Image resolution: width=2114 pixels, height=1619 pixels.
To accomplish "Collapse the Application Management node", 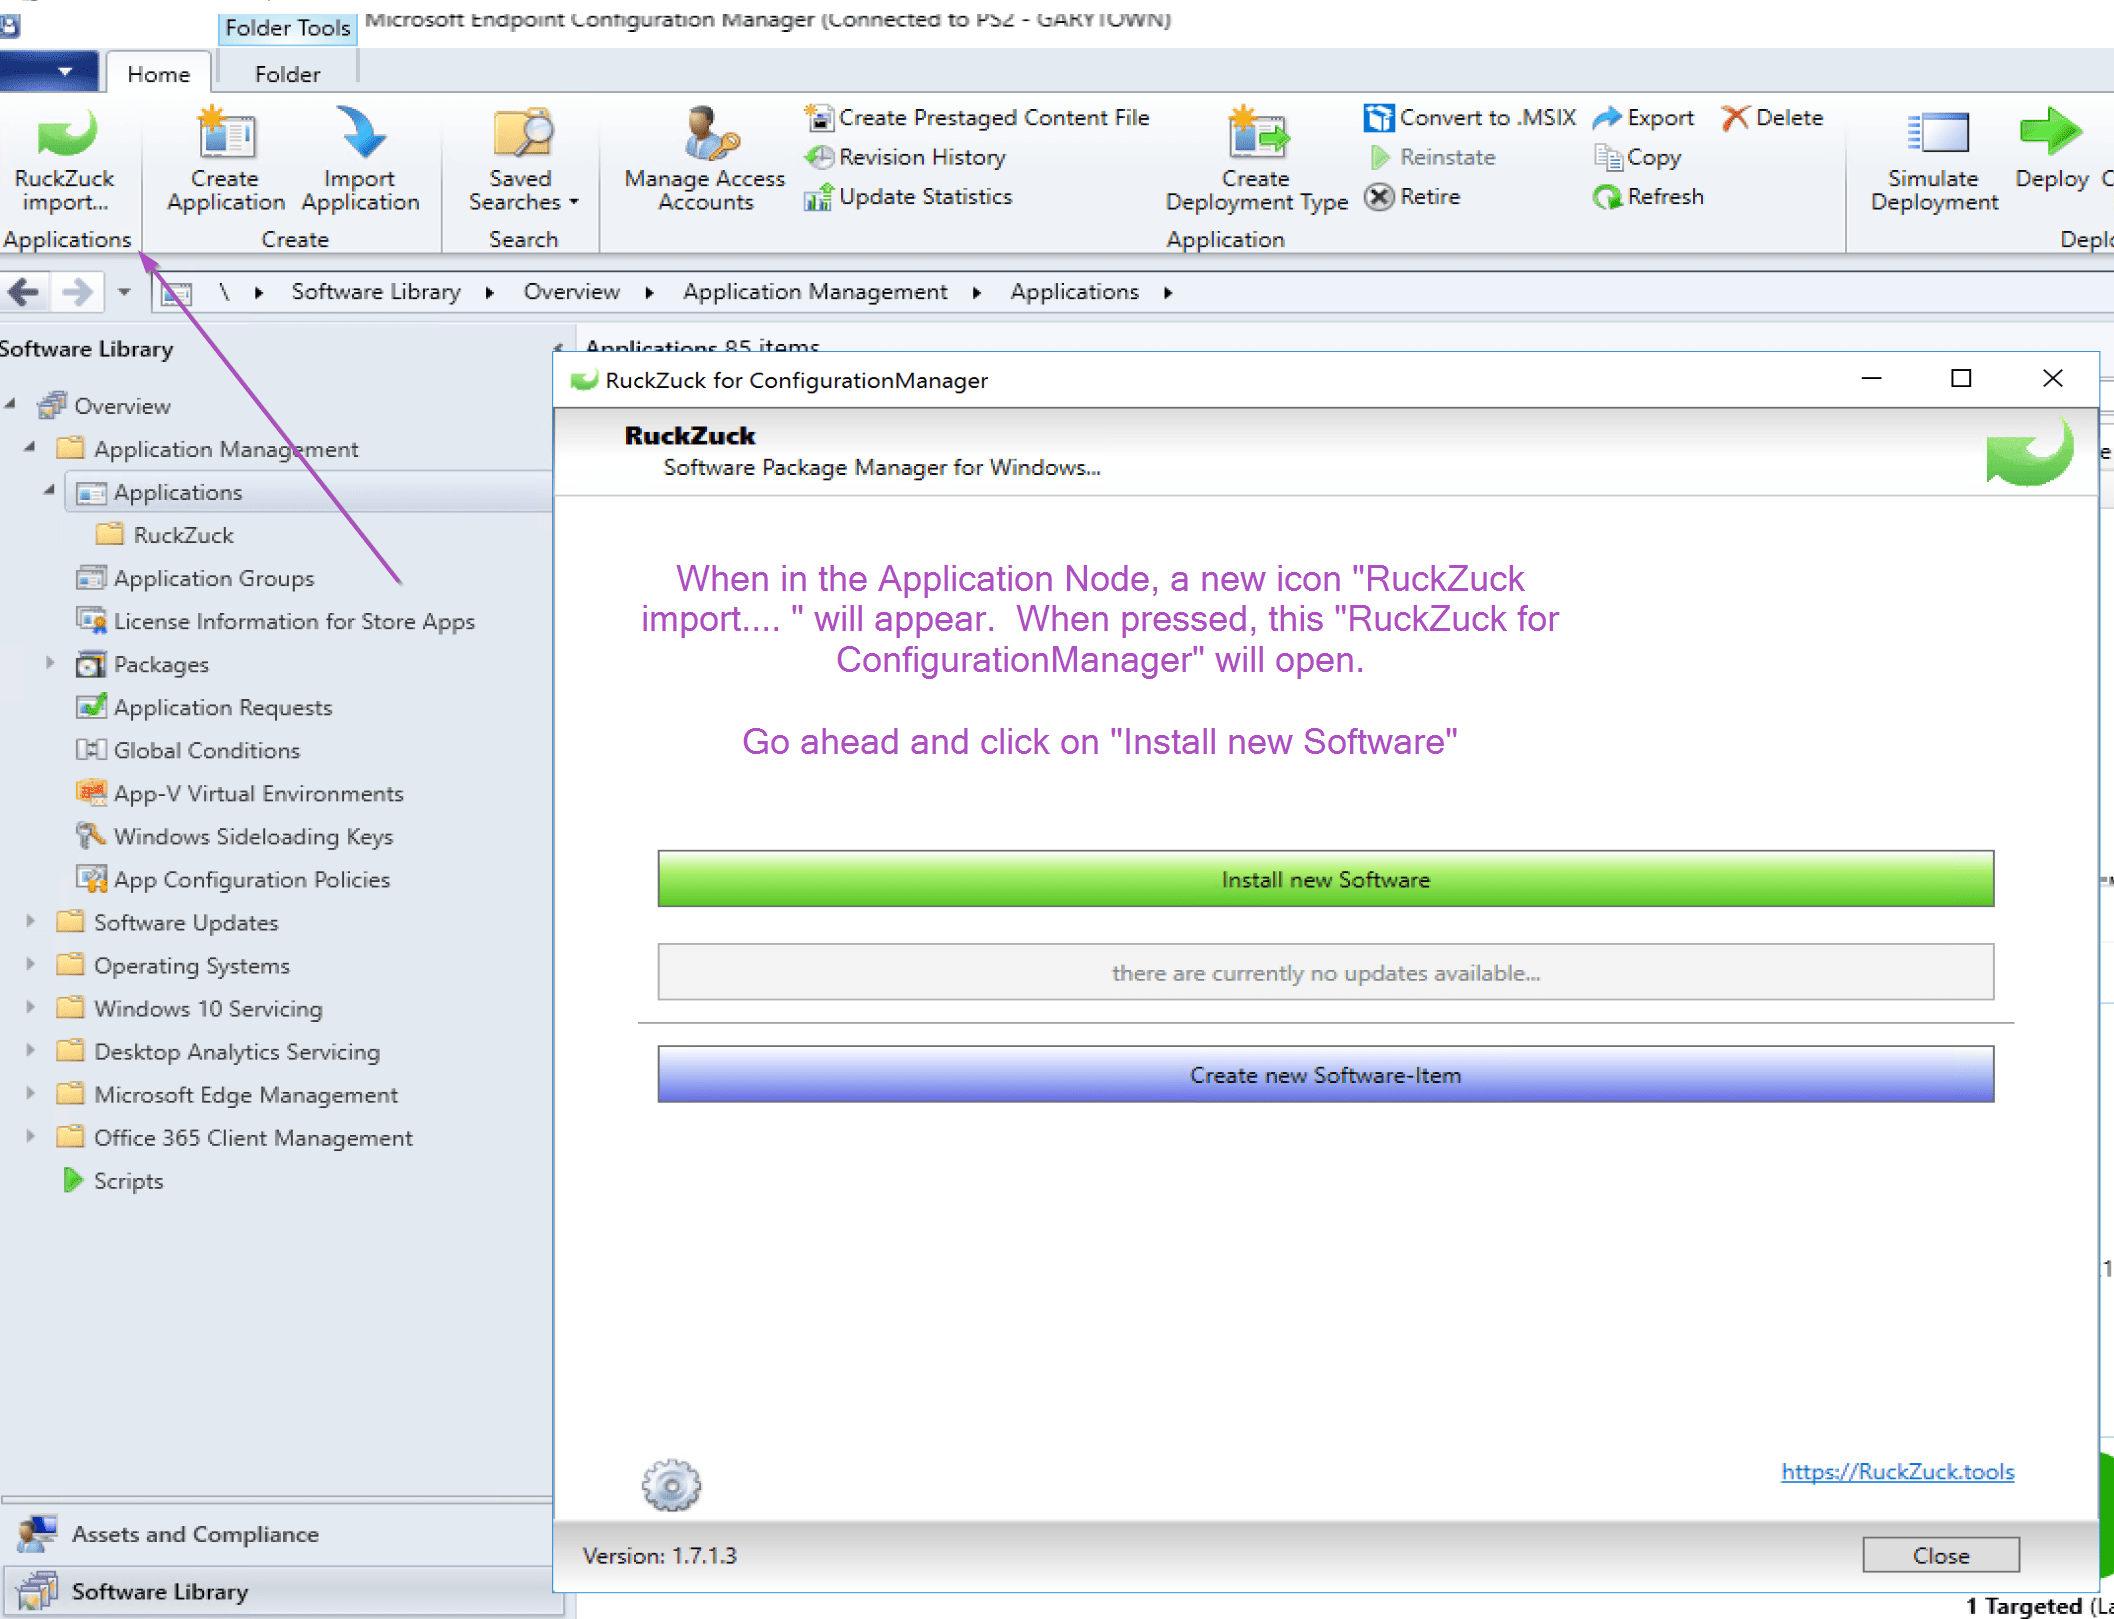I will click(30, 448).
